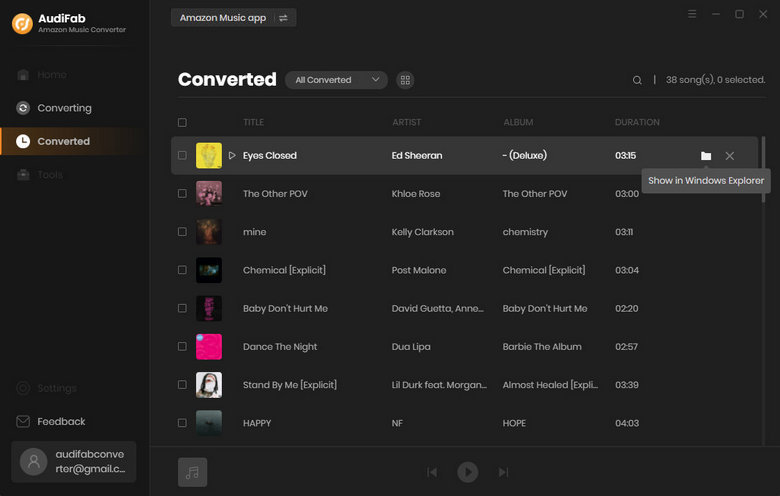
Task: Play Eyes Closed using the triangle icon
Action: coord(232,155)
